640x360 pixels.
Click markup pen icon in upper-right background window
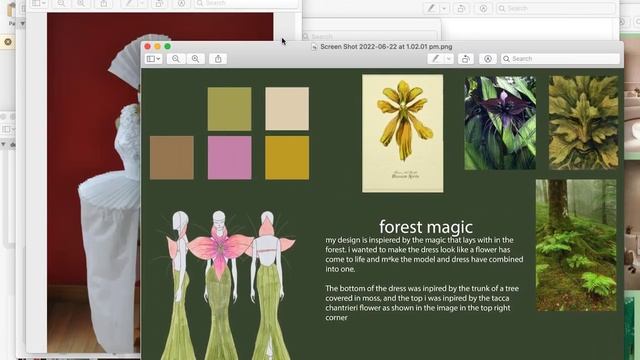[x=431, y=8]
